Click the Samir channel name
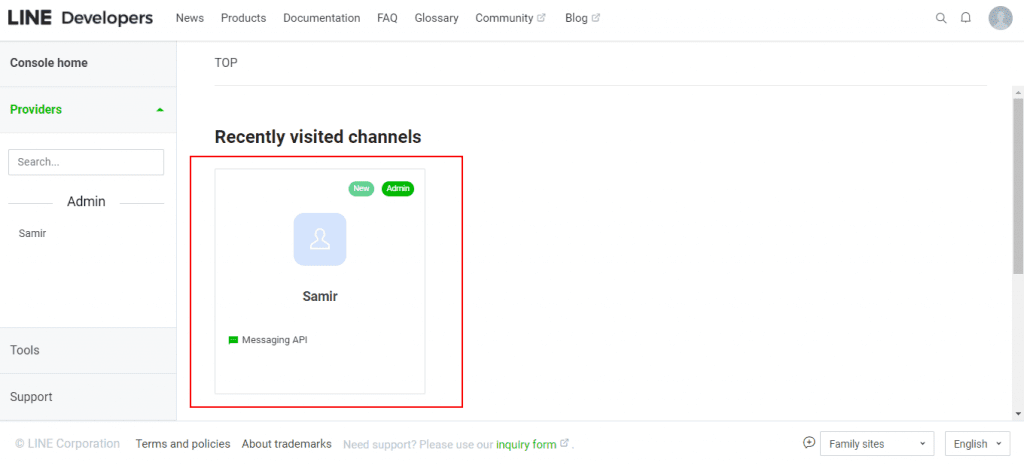Viewport: 1024px width, 465px height. 320,297
